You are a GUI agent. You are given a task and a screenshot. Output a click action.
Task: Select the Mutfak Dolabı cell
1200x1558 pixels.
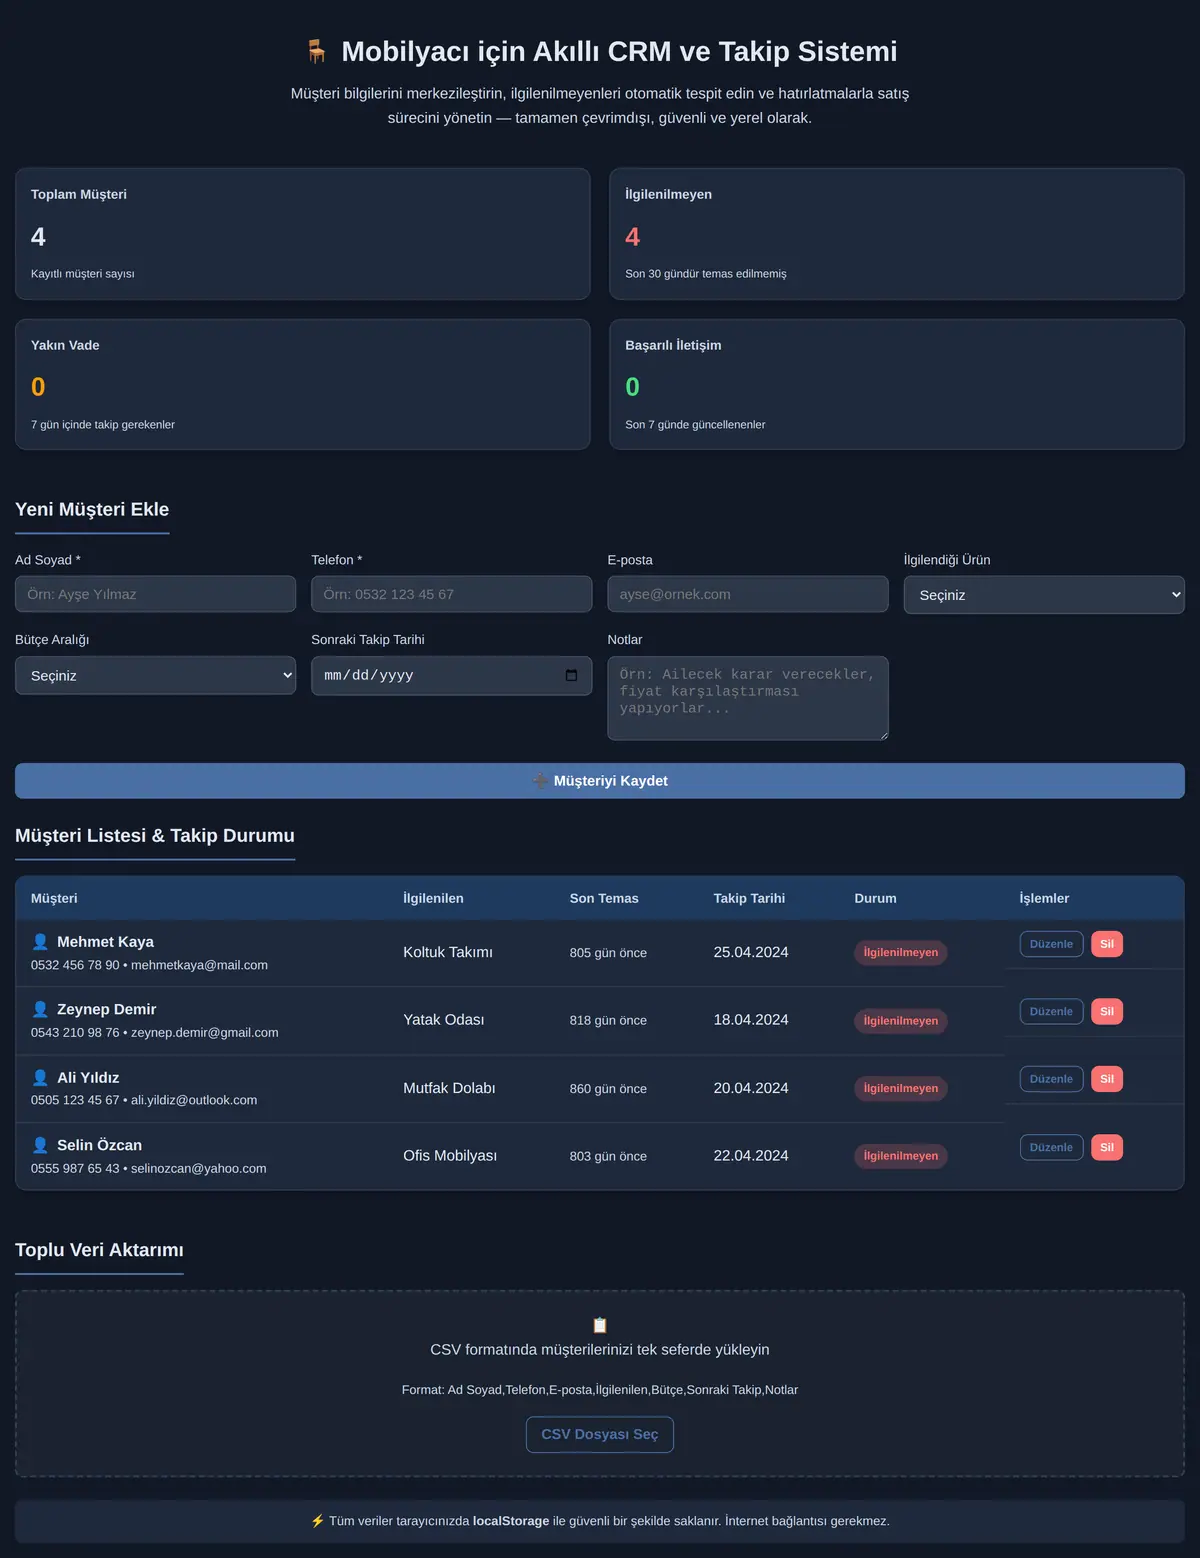point(449,1088)
